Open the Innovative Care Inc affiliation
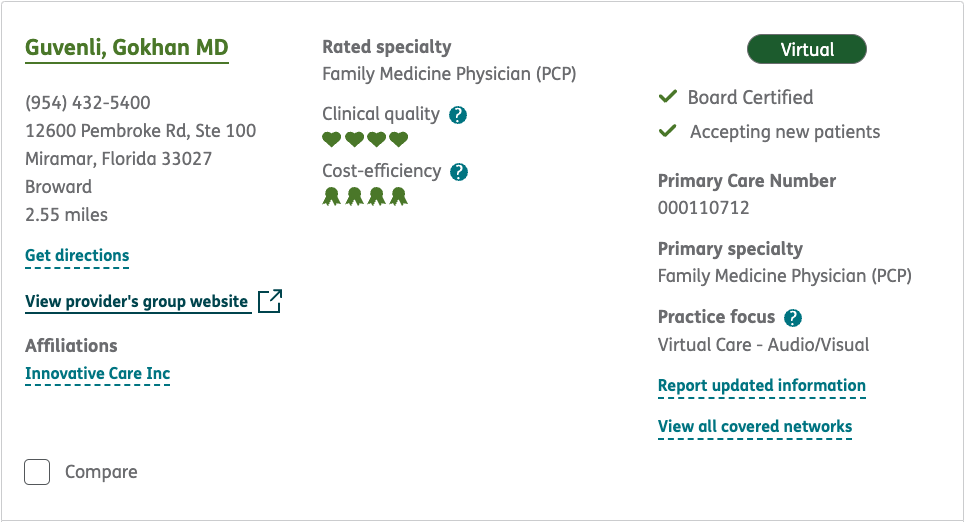This screenshot has width=965, height=522. tap(97, 374)
